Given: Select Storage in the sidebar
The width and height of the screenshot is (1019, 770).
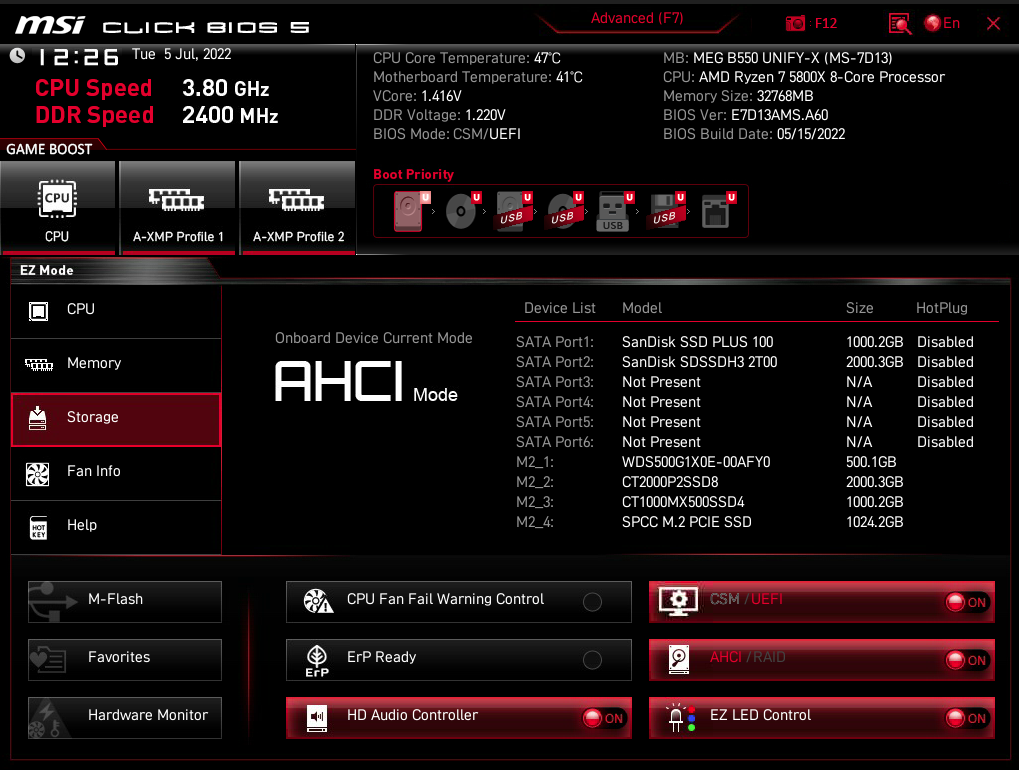Looking at the screenshot, I should pos(116,418).
